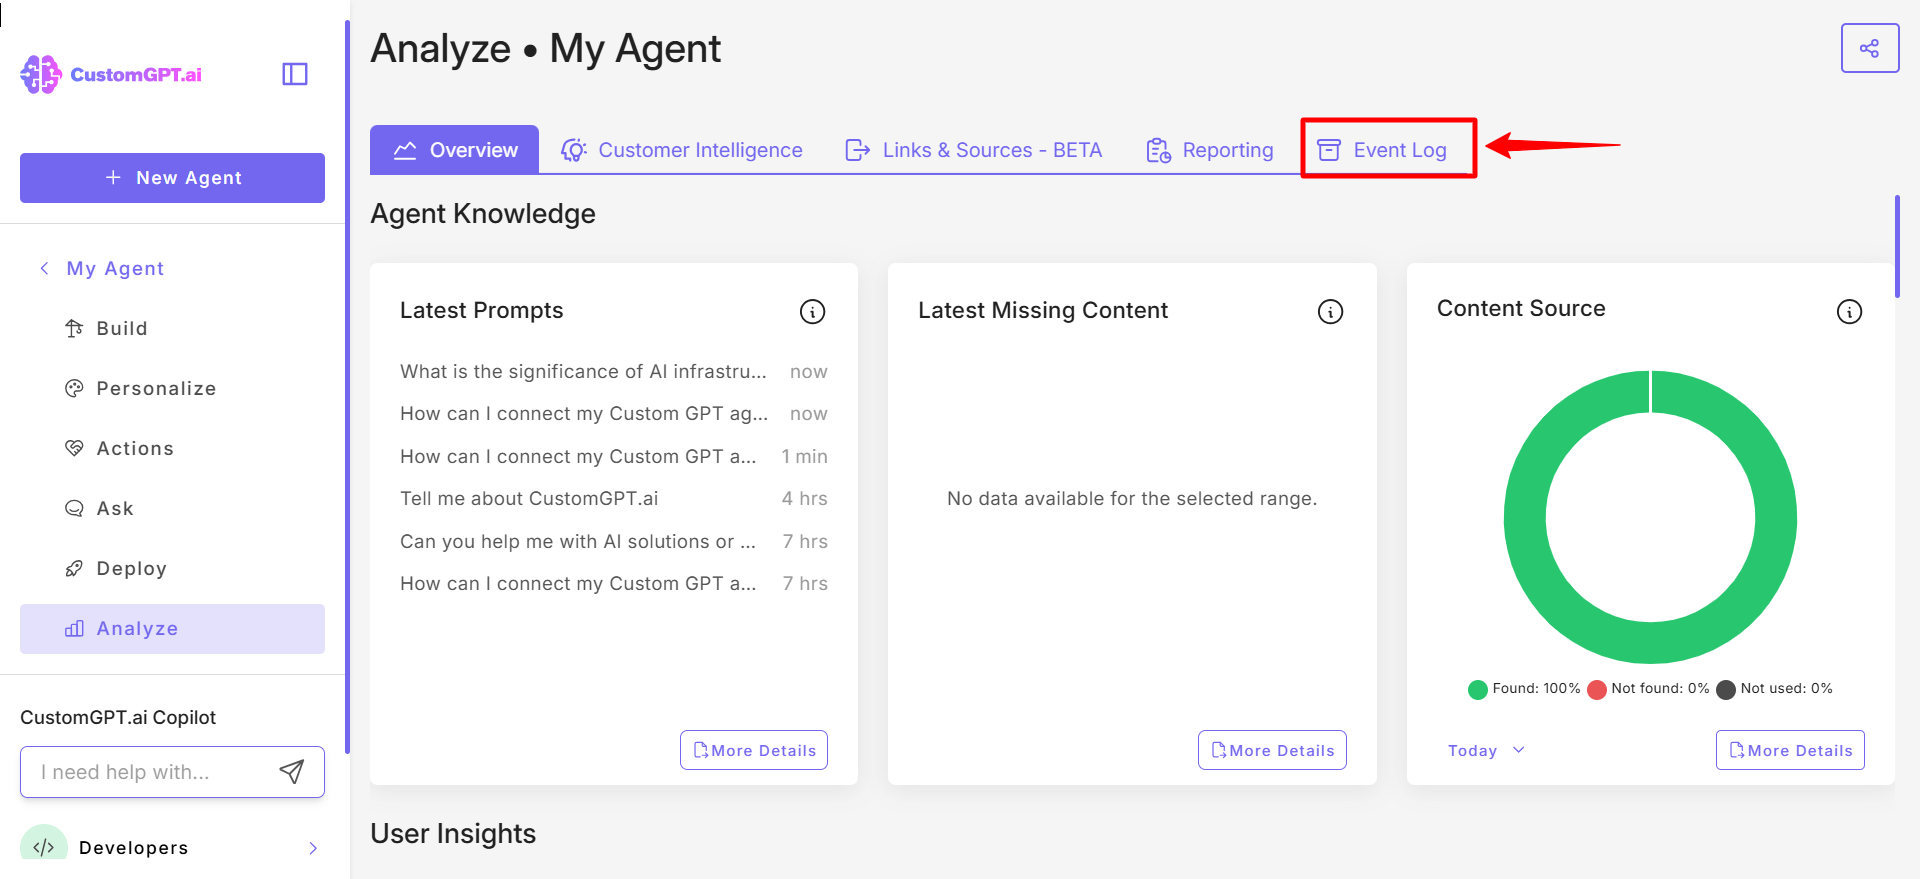Image resolution: width=1920 pixels, height=879 pixels.
Task: Switch to Customer Intelligence tab
Action: click(681, 150)
